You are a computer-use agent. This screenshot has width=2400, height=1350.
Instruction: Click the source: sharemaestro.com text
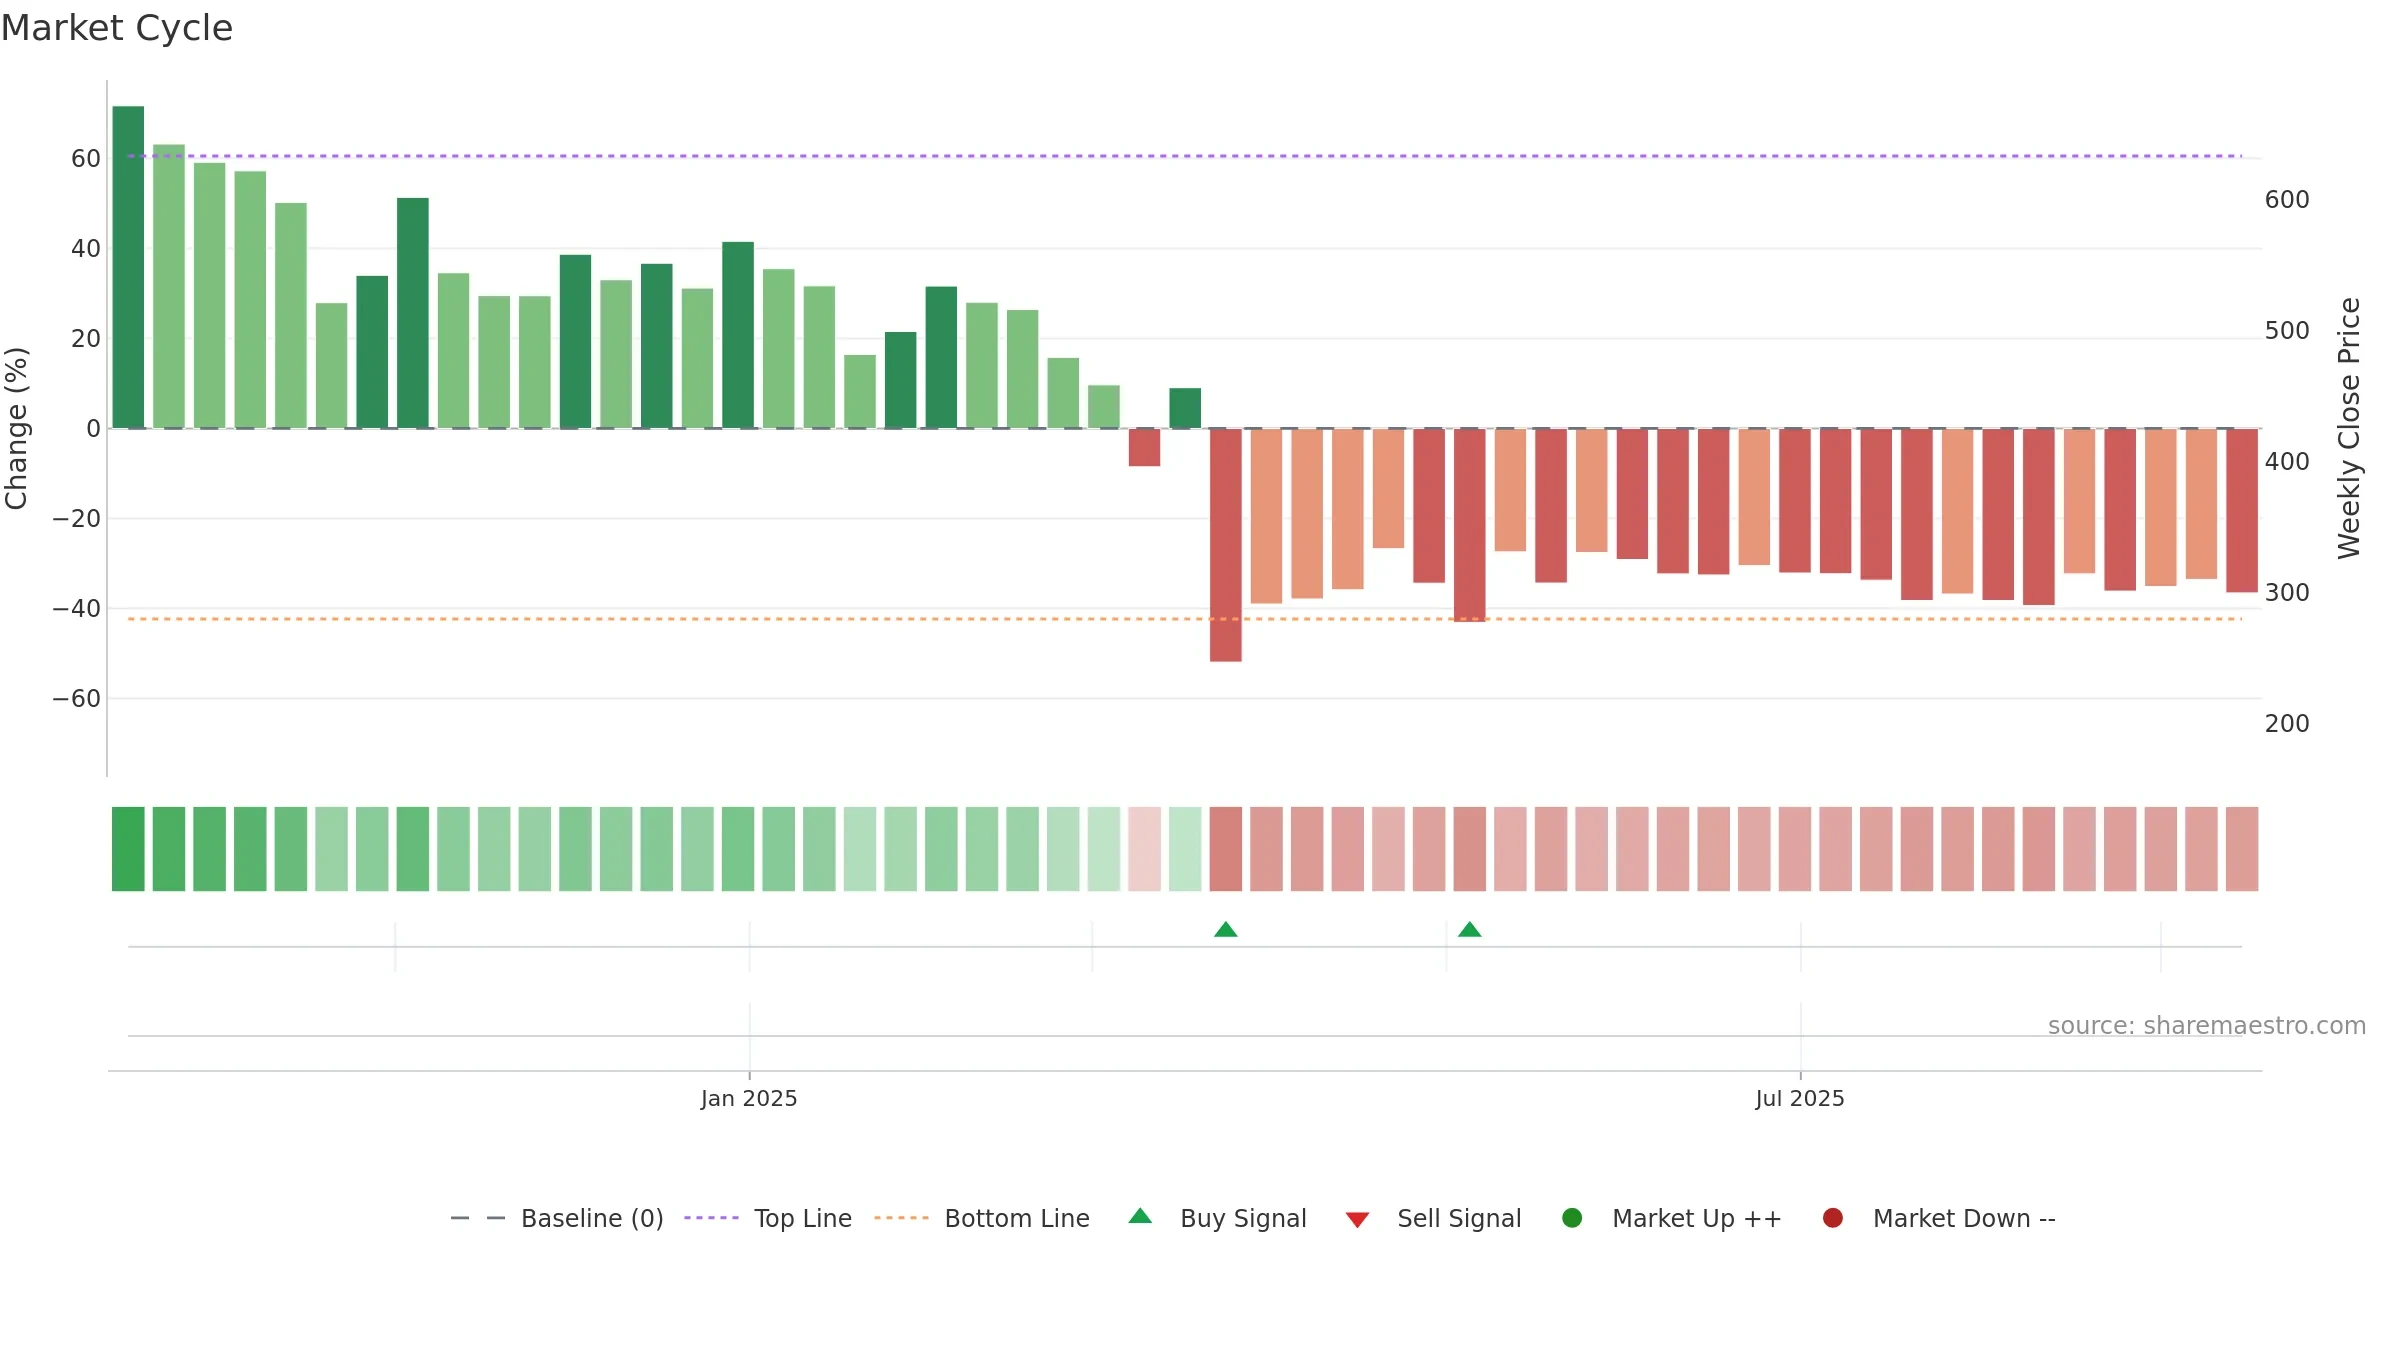tap(2207, 1026)
